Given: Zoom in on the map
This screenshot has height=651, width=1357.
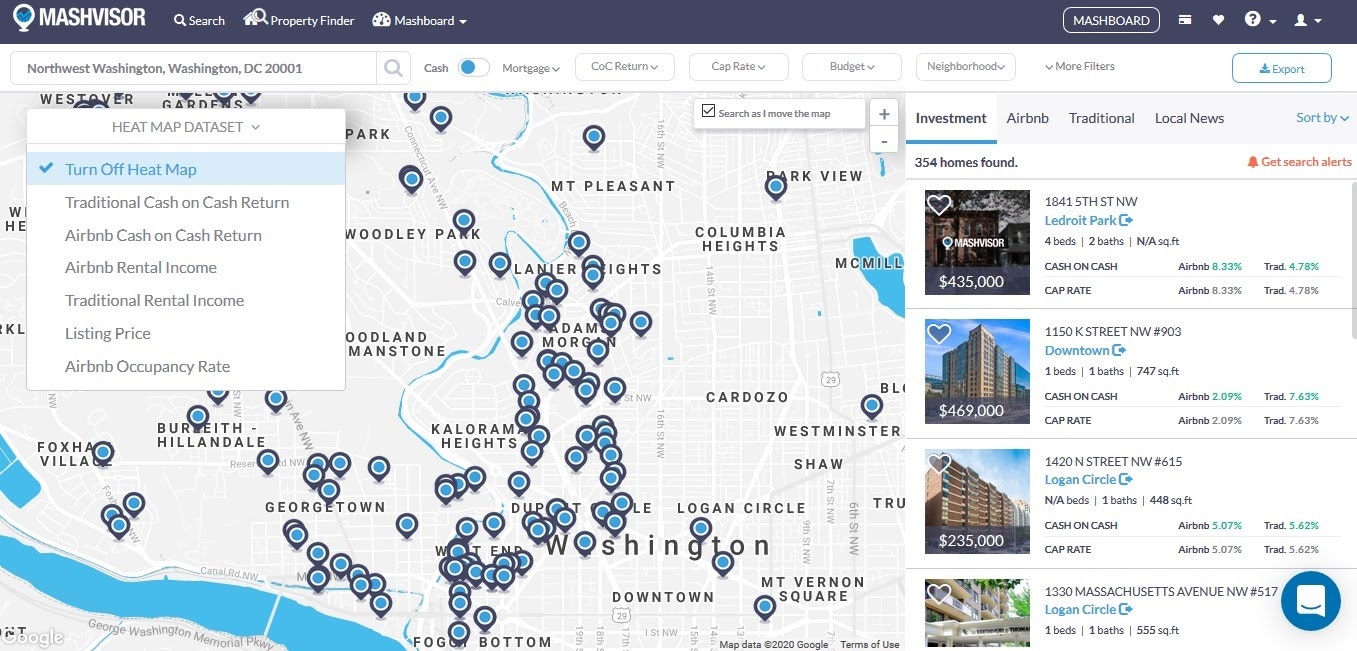Looking at the screenshot, I should [x=883, y=113].
